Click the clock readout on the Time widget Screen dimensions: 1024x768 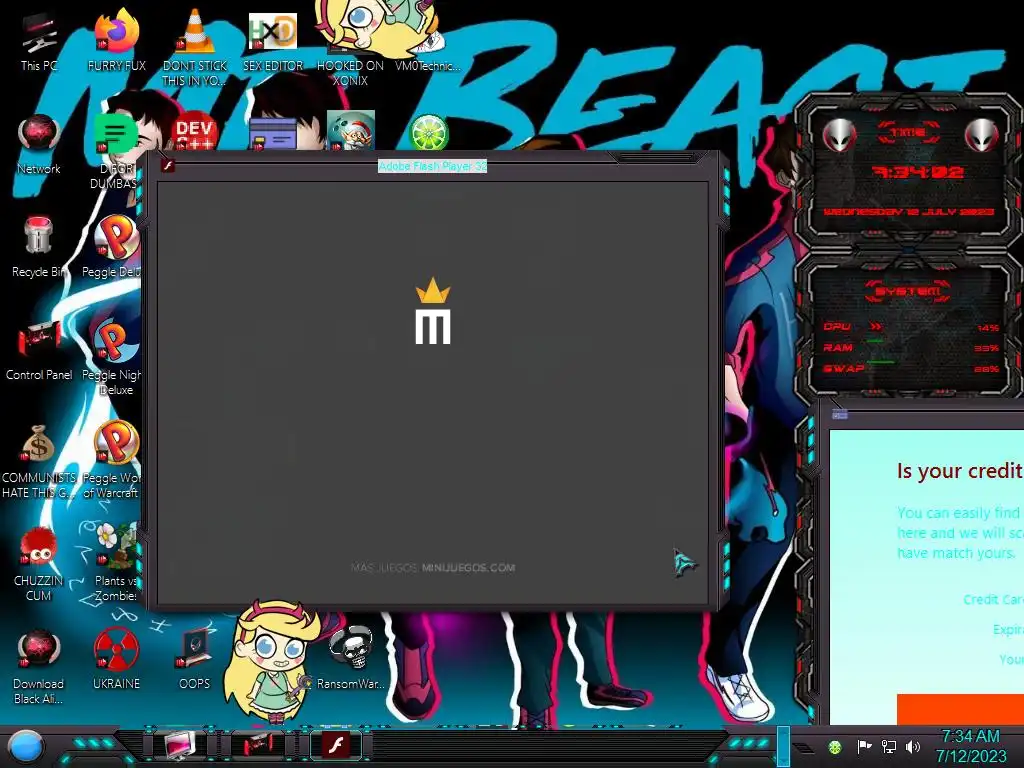coord(918,172)
